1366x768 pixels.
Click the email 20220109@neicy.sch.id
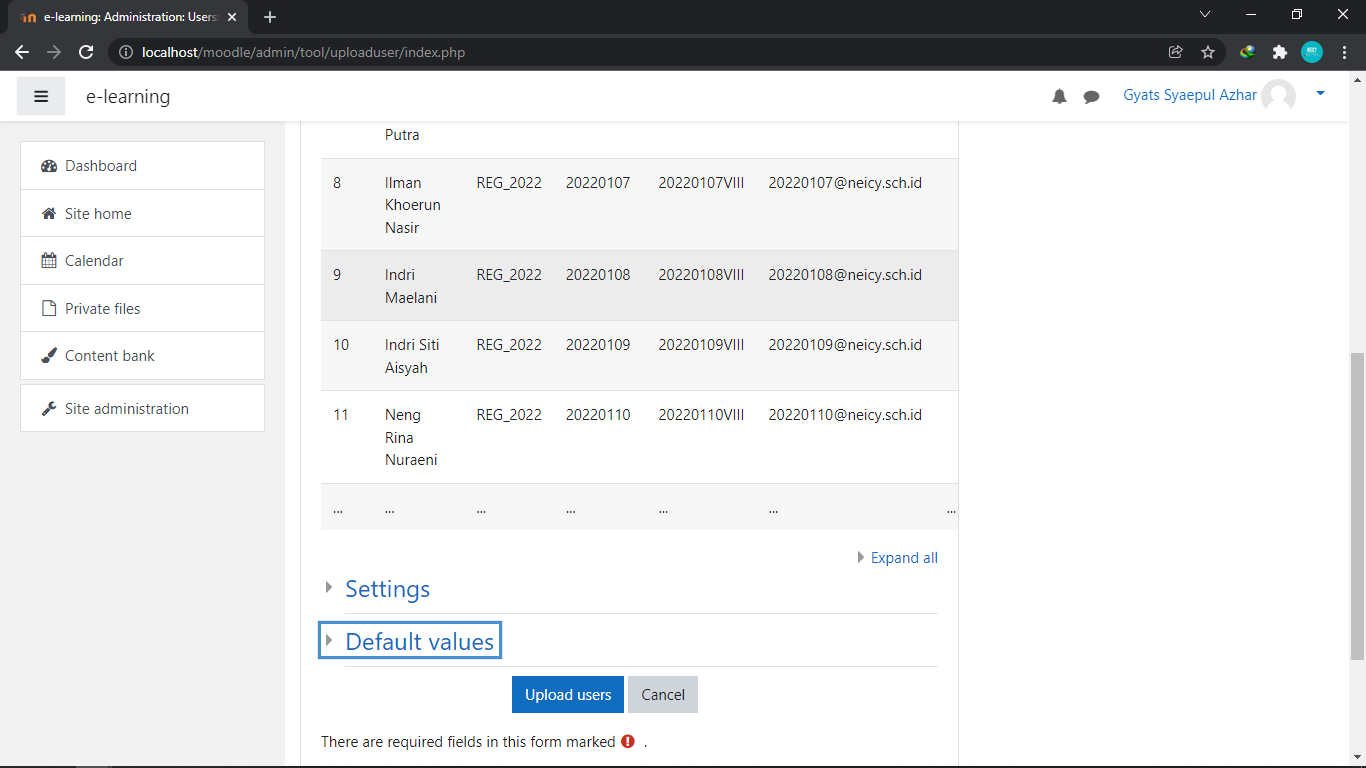[845, 345]
